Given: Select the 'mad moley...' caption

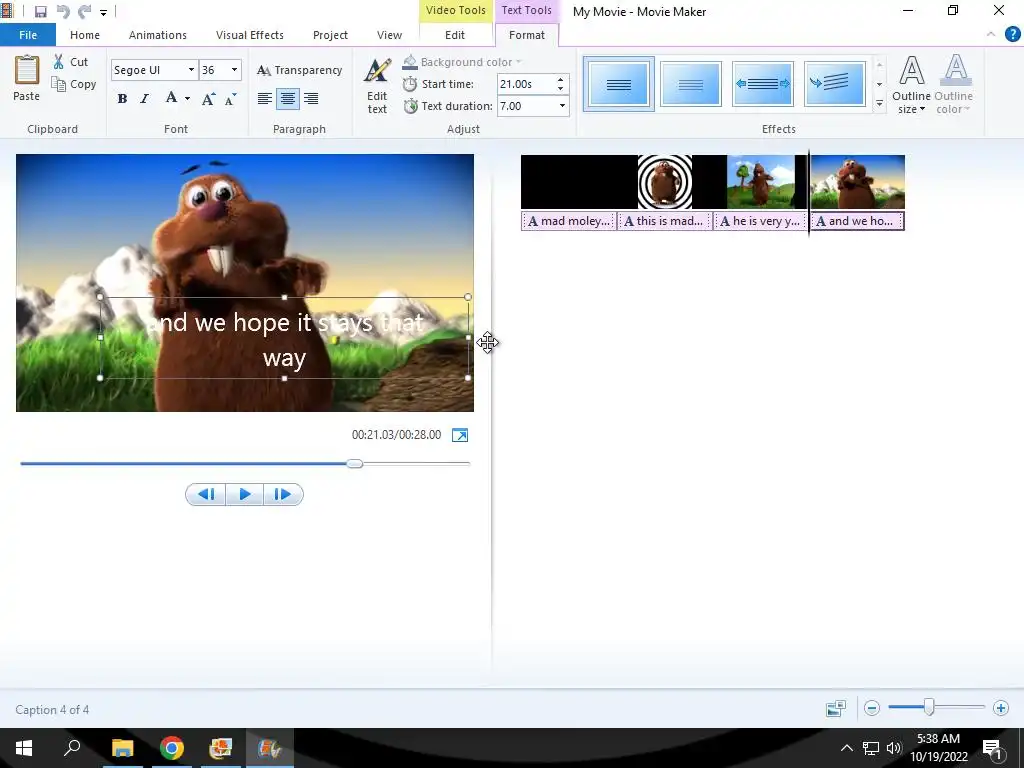Looking at the screenshot, I should pos(568,221).
